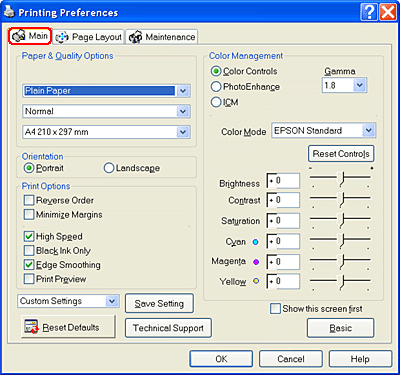Click the cyan color dot icon
Screen dimensions: 400x375
pyautogui.click(x=256, y=242)
